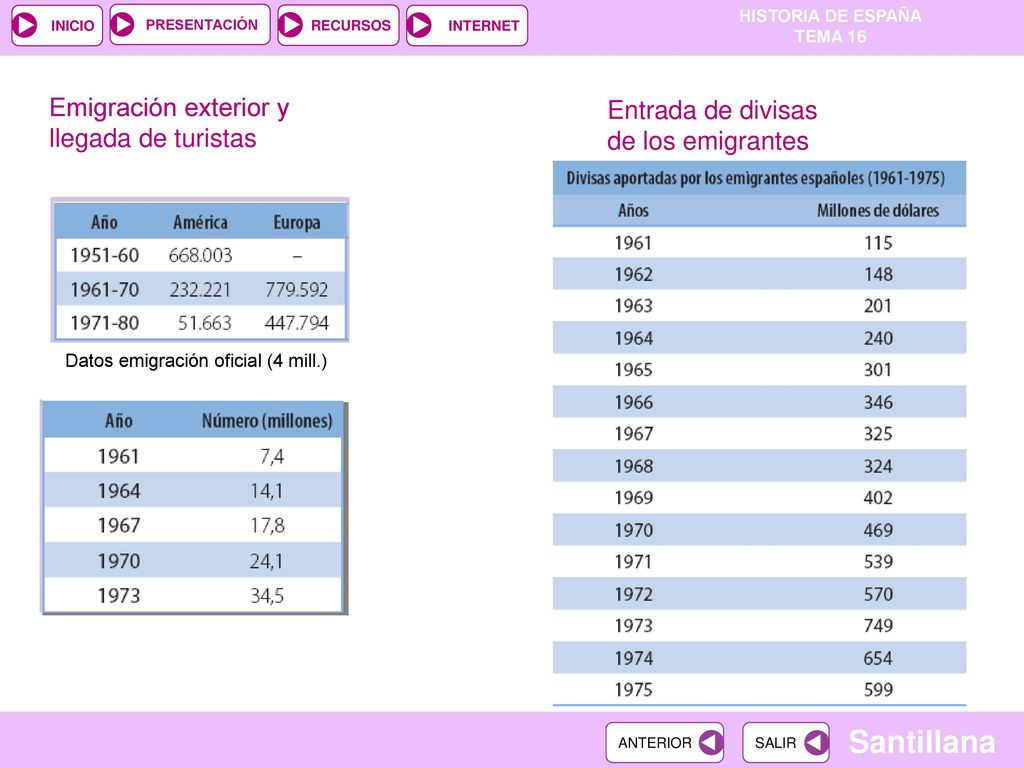Select divisas value 346
This screenshot has width=1024, height=768.
[878, 402]
